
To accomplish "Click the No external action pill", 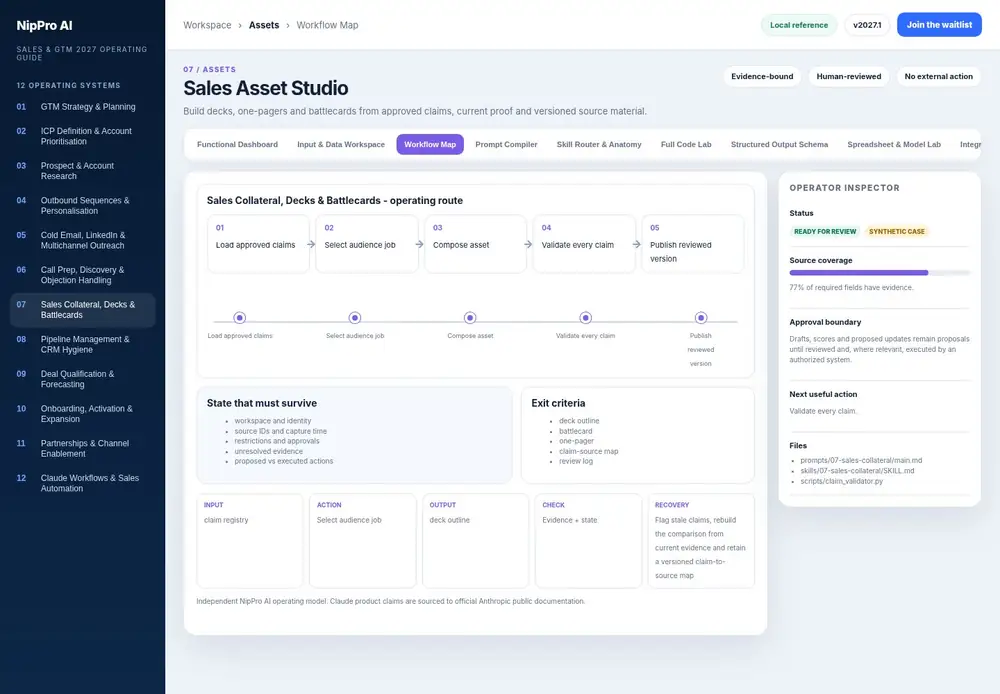I will (938, 77).
